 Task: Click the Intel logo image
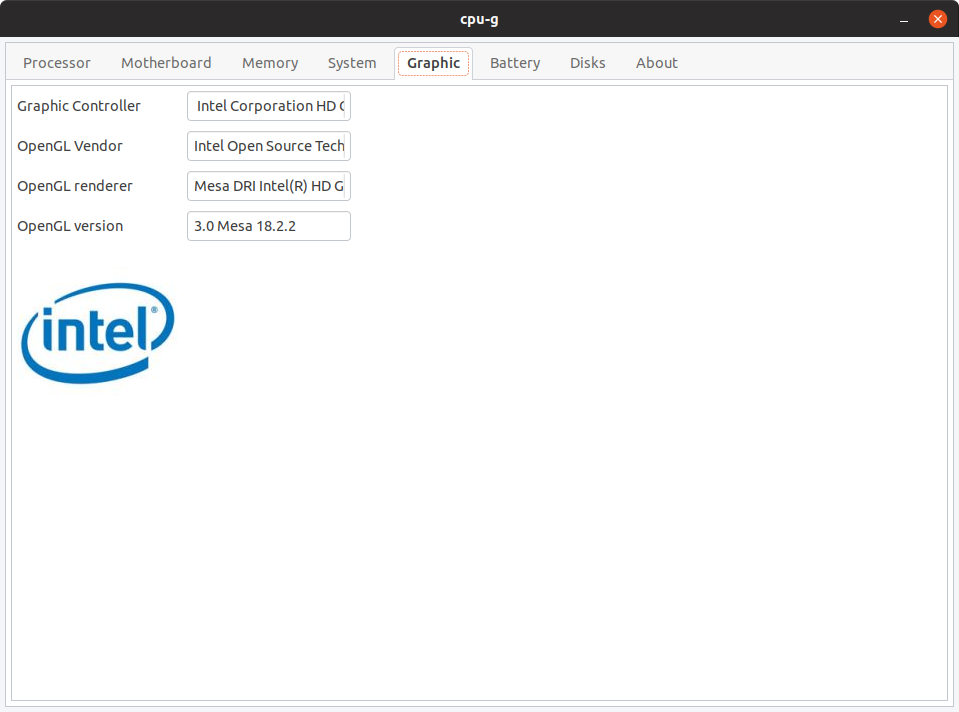(x=98, y=333)
